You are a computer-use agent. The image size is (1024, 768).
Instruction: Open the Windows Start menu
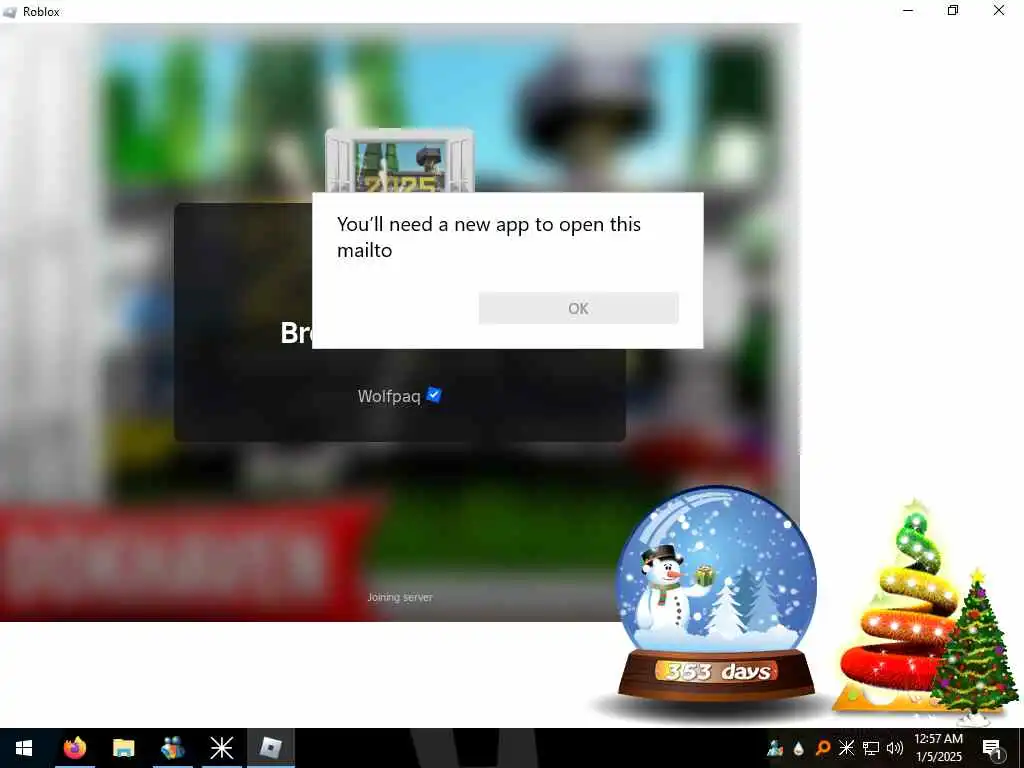24,748
